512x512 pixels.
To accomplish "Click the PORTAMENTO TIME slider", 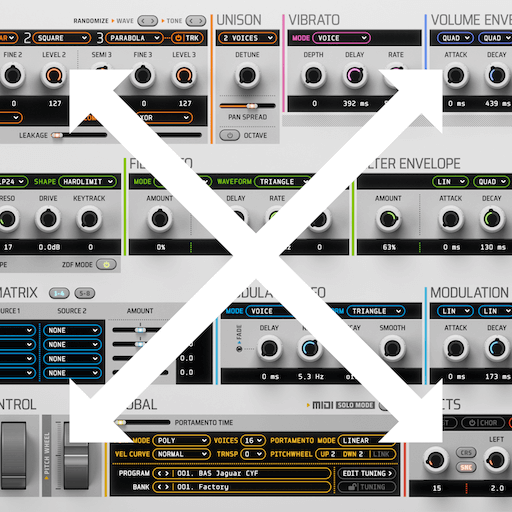I will coord(143,423).
